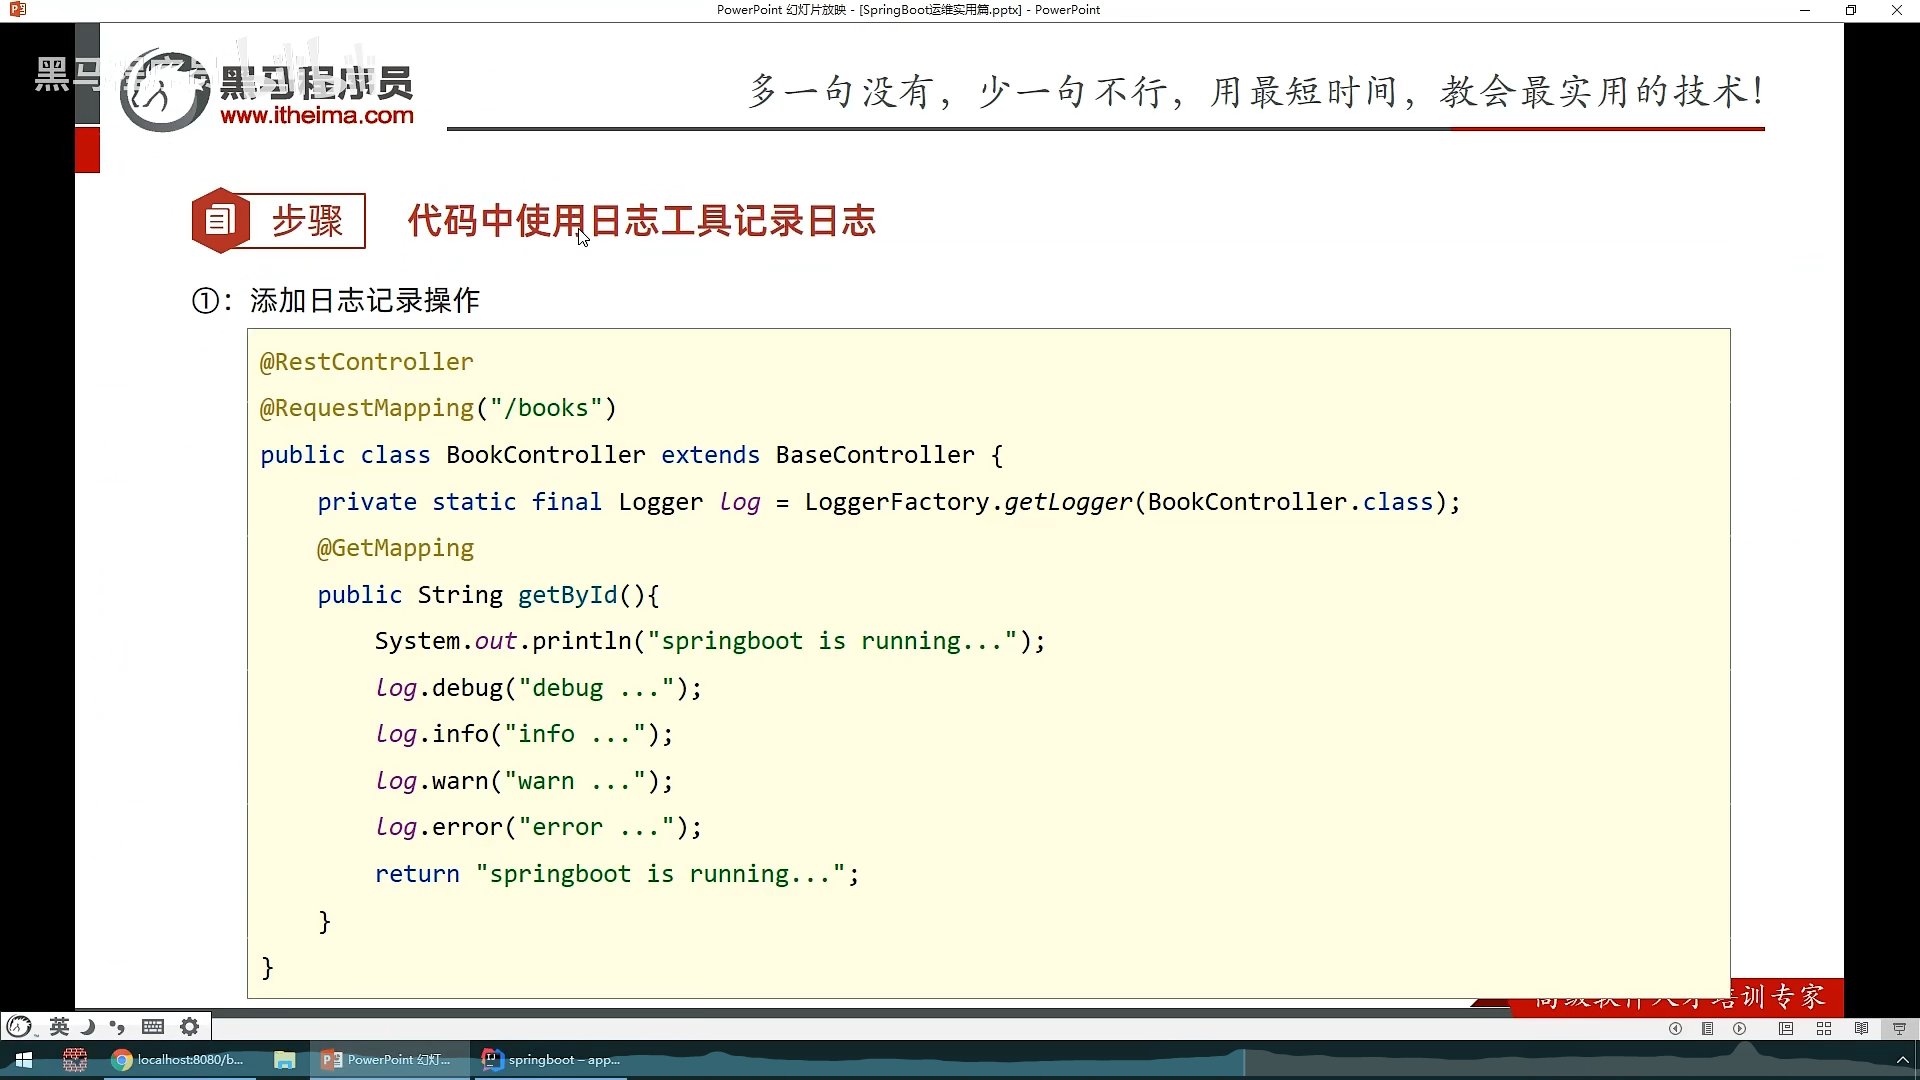Open the slide list menu
Image resolution: width=1920 pixels, height=1080 pixels.
[x=1708, y=1028]
